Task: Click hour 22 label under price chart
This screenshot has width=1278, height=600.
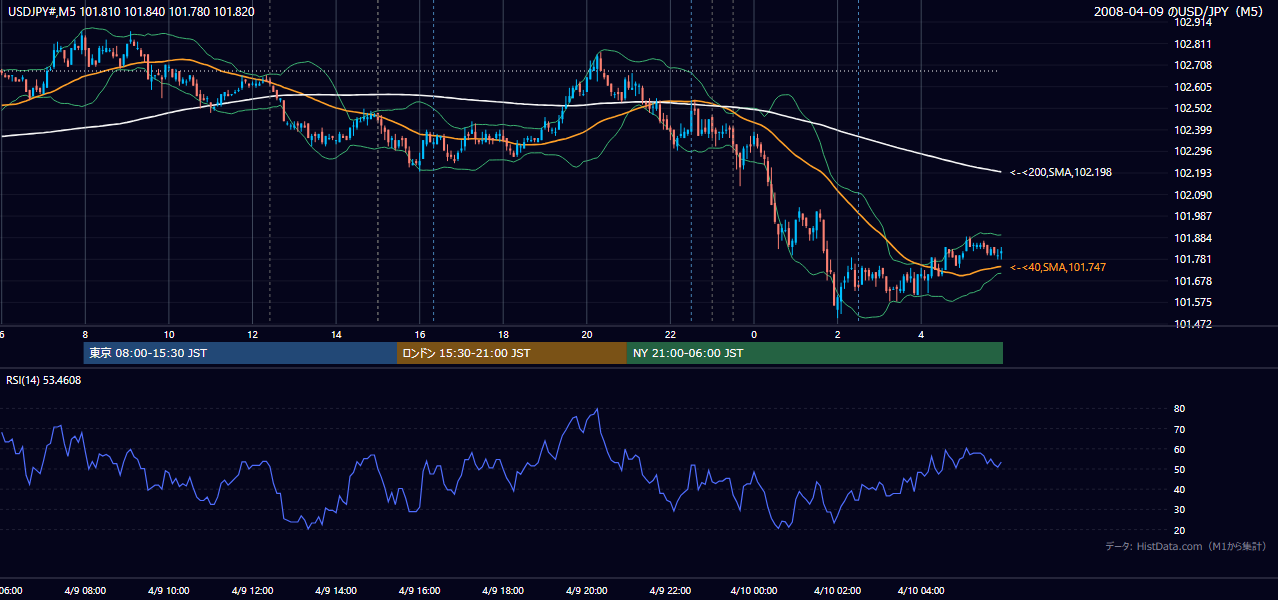Action: pyautogui.click(x=671, y=334)
